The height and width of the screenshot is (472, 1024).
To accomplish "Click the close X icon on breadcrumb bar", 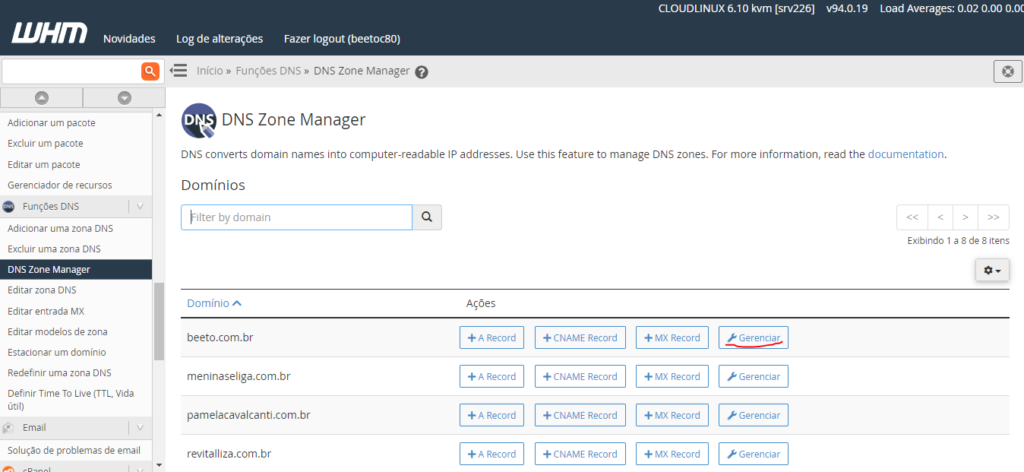I will pyautogui.click(x=1008, y=71).
